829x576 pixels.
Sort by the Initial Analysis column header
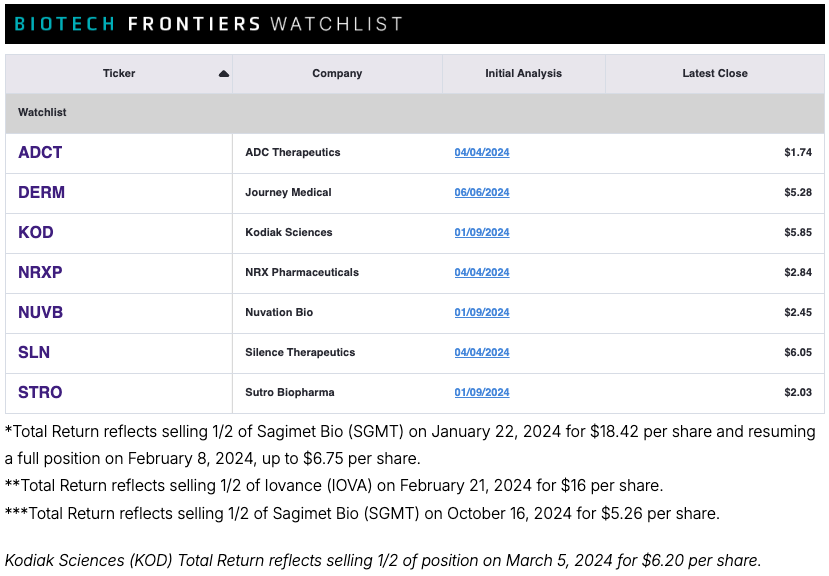[x=523, y=74]
